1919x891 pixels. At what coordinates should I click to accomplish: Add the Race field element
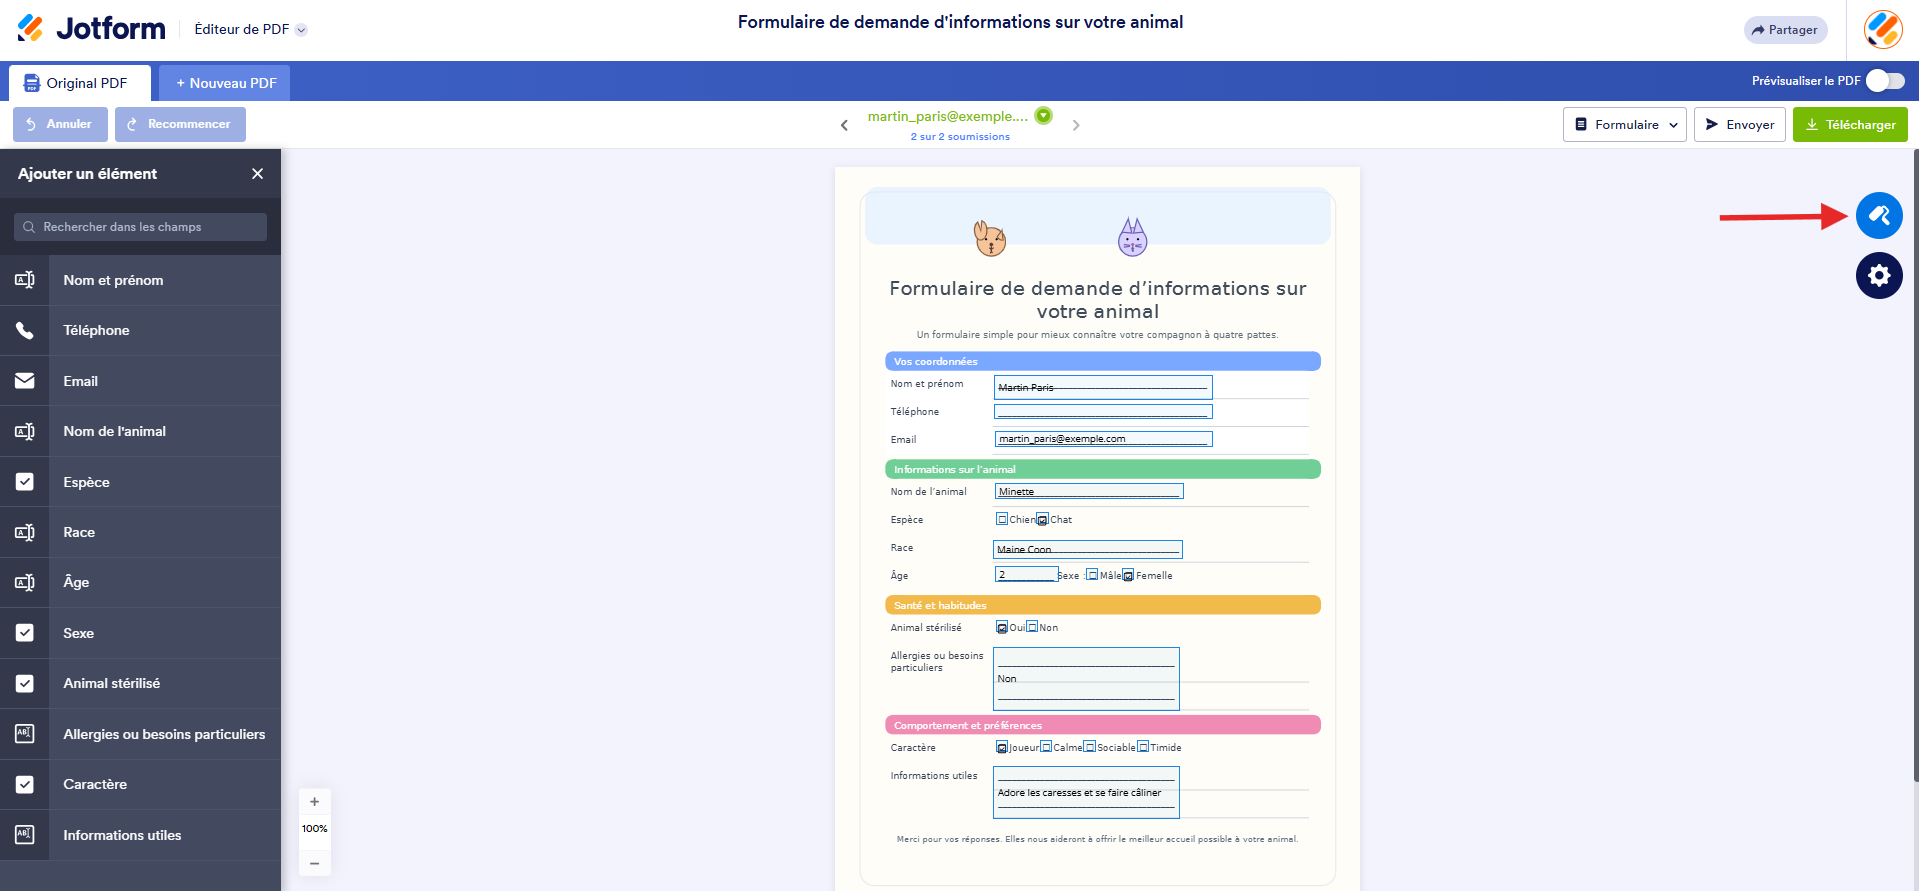(140, 532)
